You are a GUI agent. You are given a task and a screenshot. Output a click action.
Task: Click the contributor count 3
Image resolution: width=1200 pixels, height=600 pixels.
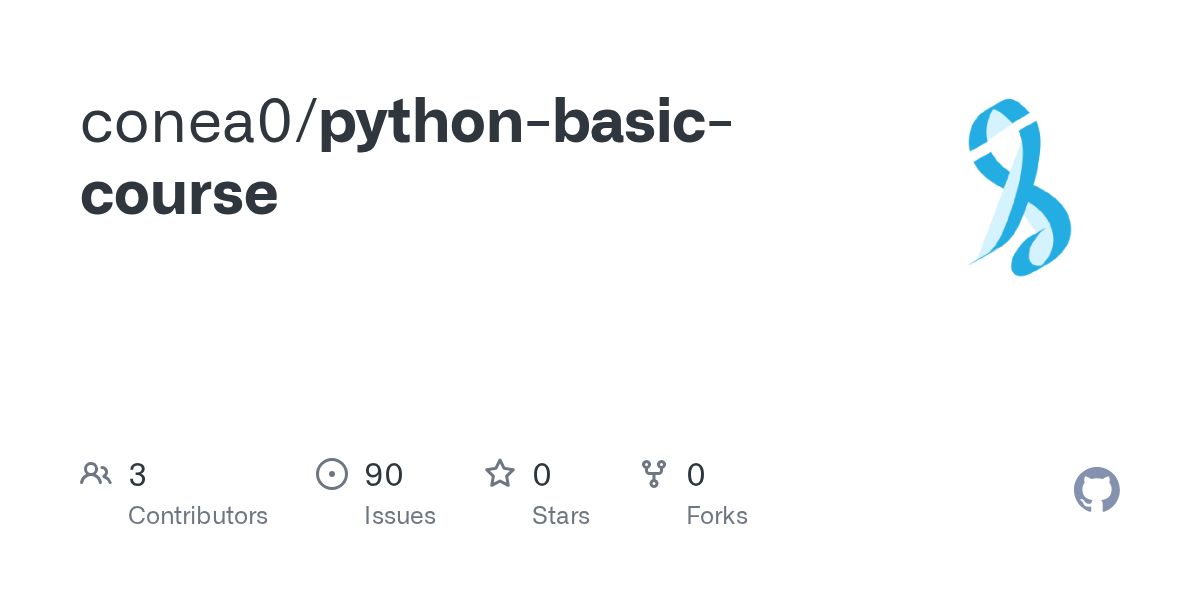[138, 475]
